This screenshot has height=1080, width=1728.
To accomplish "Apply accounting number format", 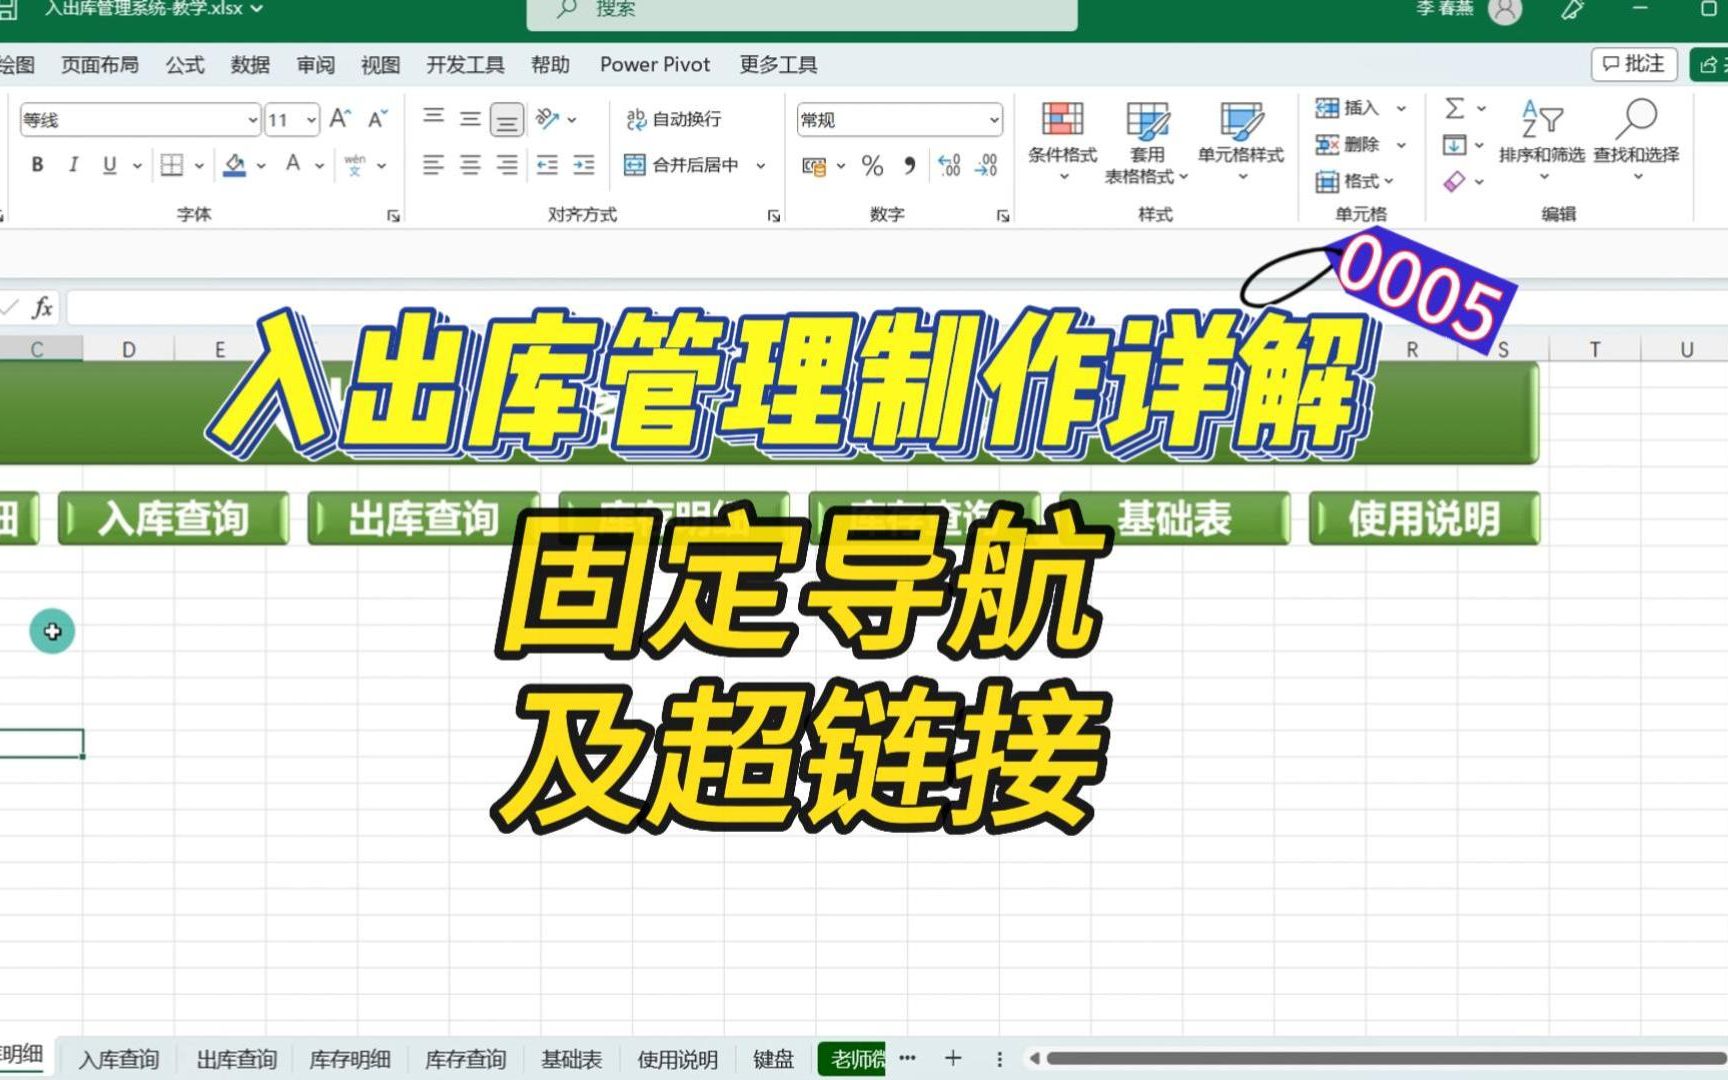I will click(x=815, y=166).
